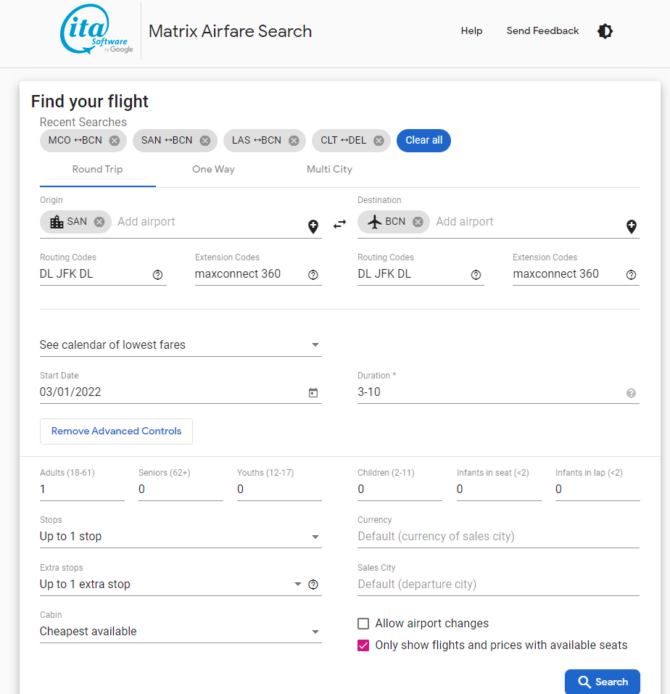This screenshot has width=670, height=694.
Task: Open help for origin Extension Codes
Action: coord(313,275)
